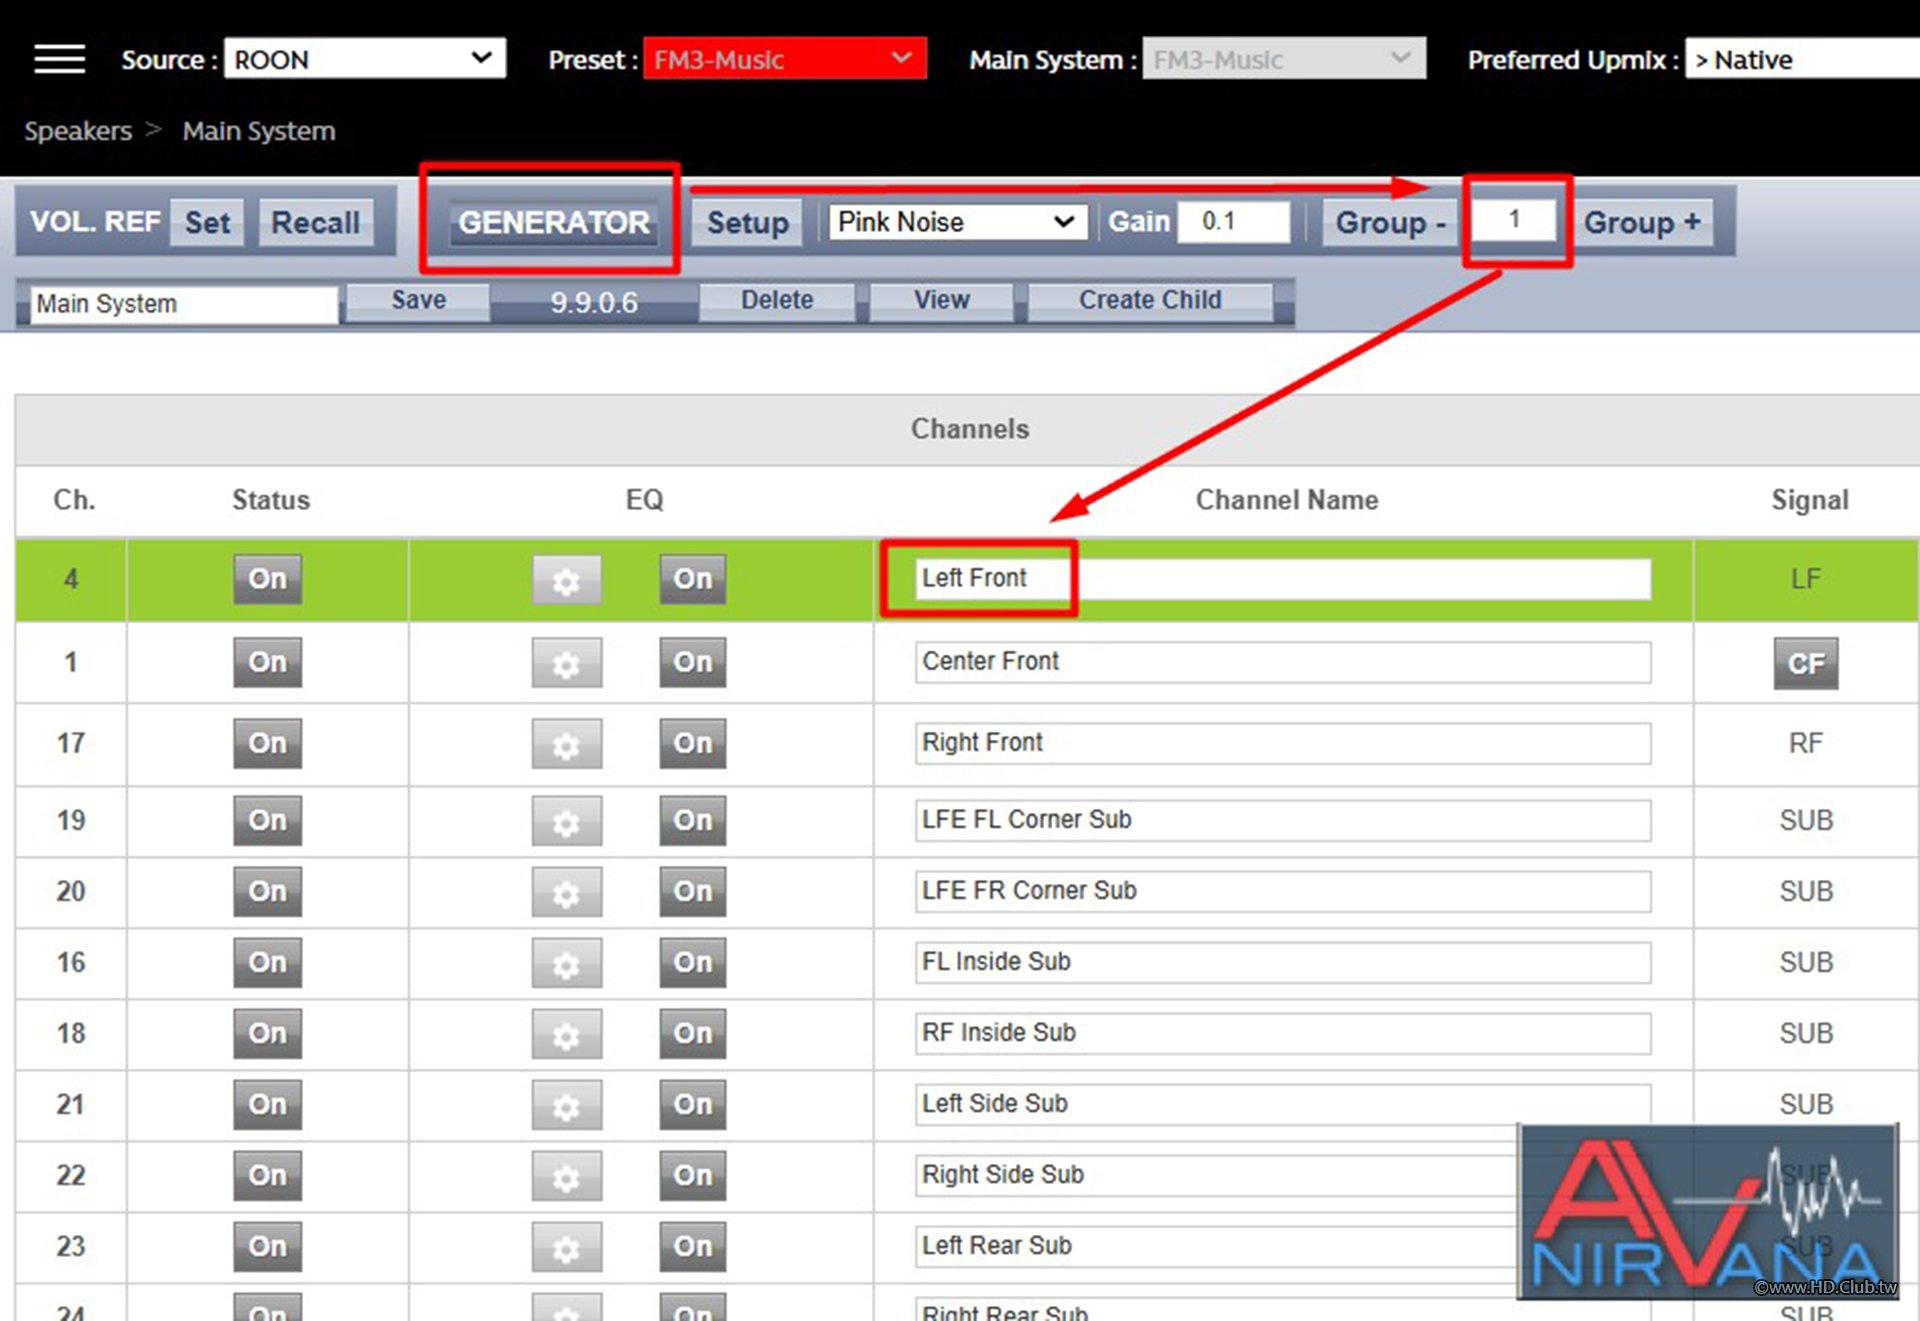Click the Main System name field

coord(184,304)
